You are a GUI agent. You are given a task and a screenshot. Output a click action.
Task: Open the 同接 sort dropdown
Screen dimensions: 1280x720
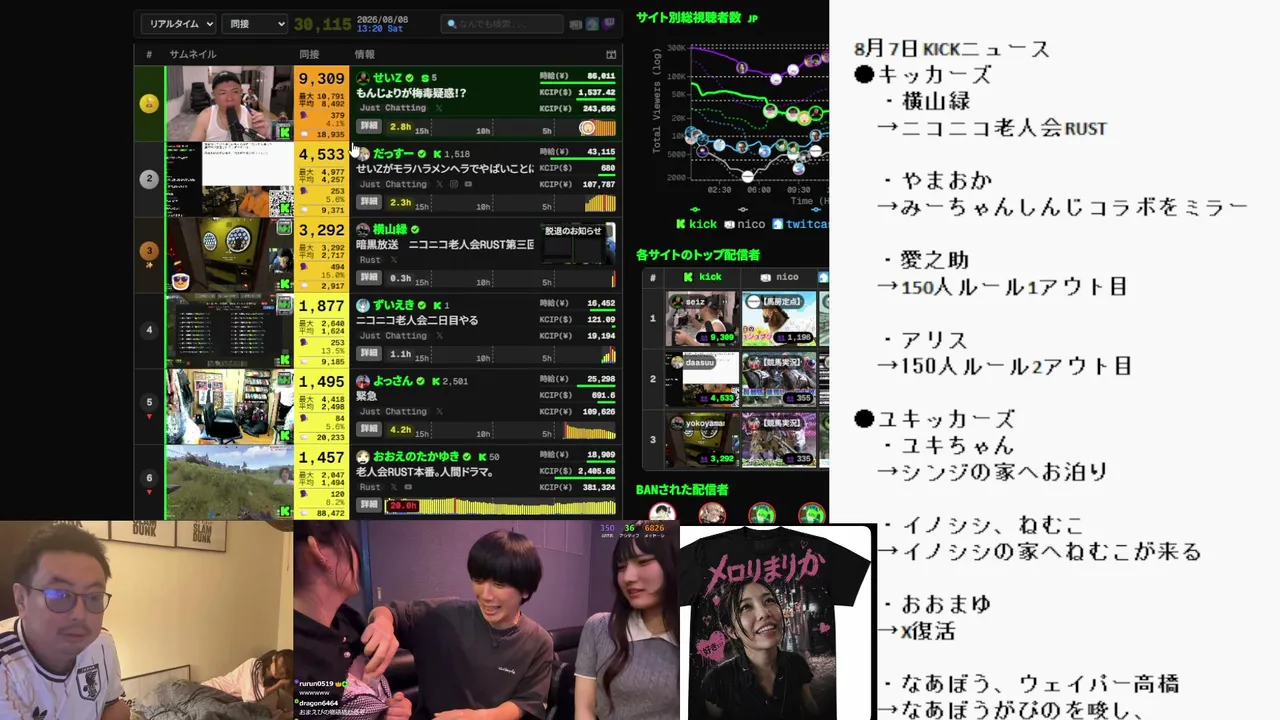point(254,24)
